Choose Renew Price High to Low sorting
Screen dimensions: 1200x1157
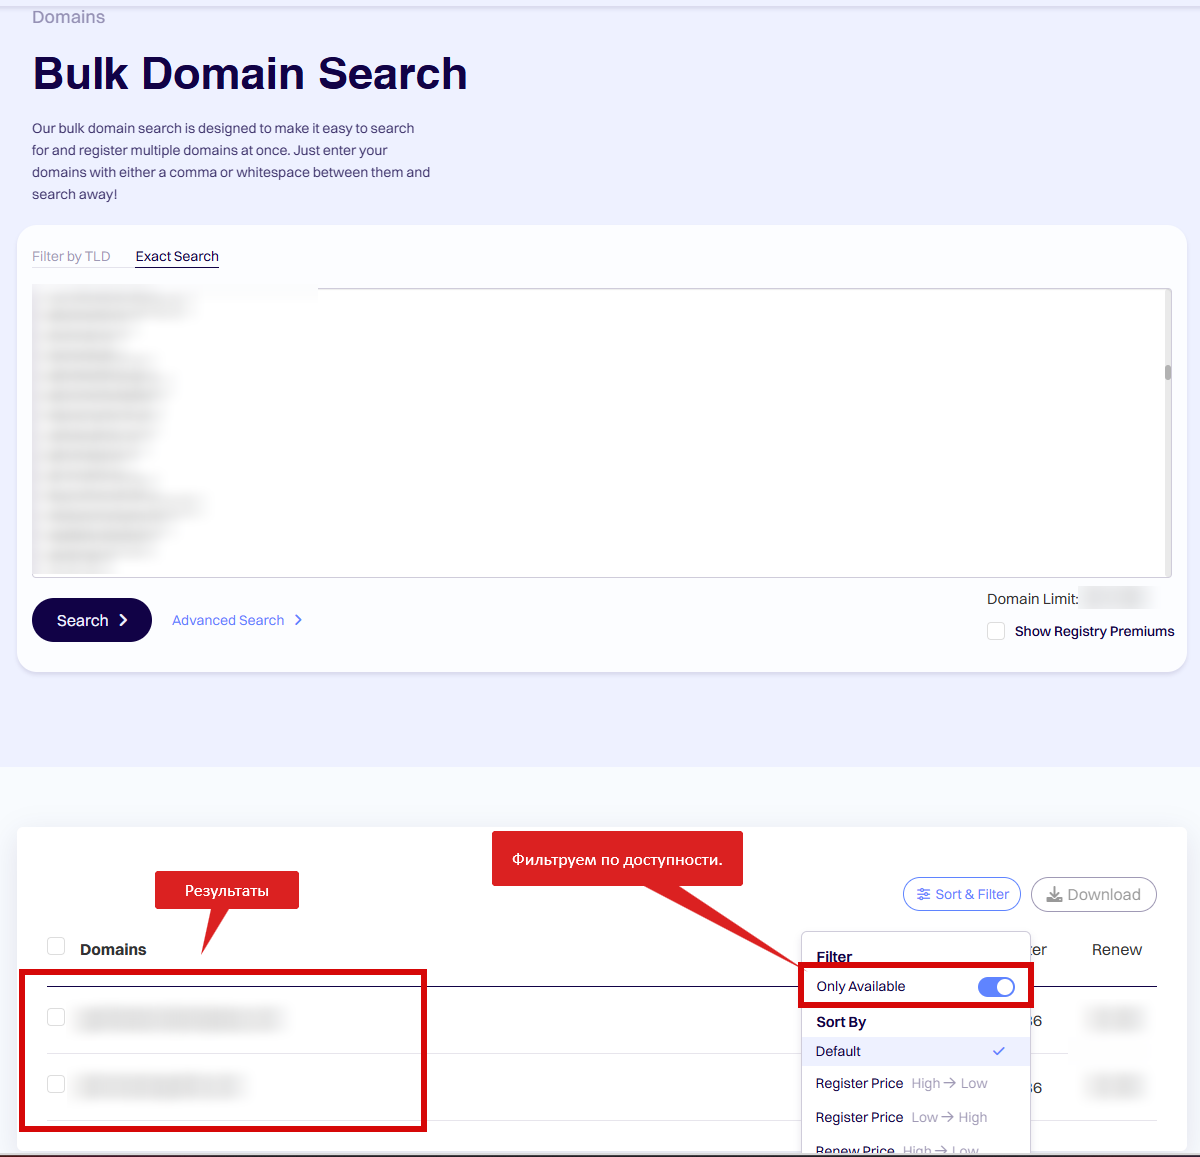click(x=897, y=1149)
